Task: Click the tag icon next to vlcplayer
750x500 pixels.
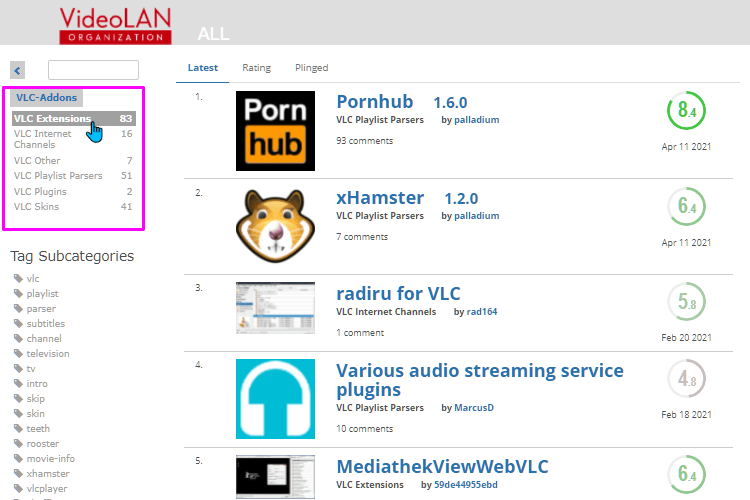Action: point(19,489)
